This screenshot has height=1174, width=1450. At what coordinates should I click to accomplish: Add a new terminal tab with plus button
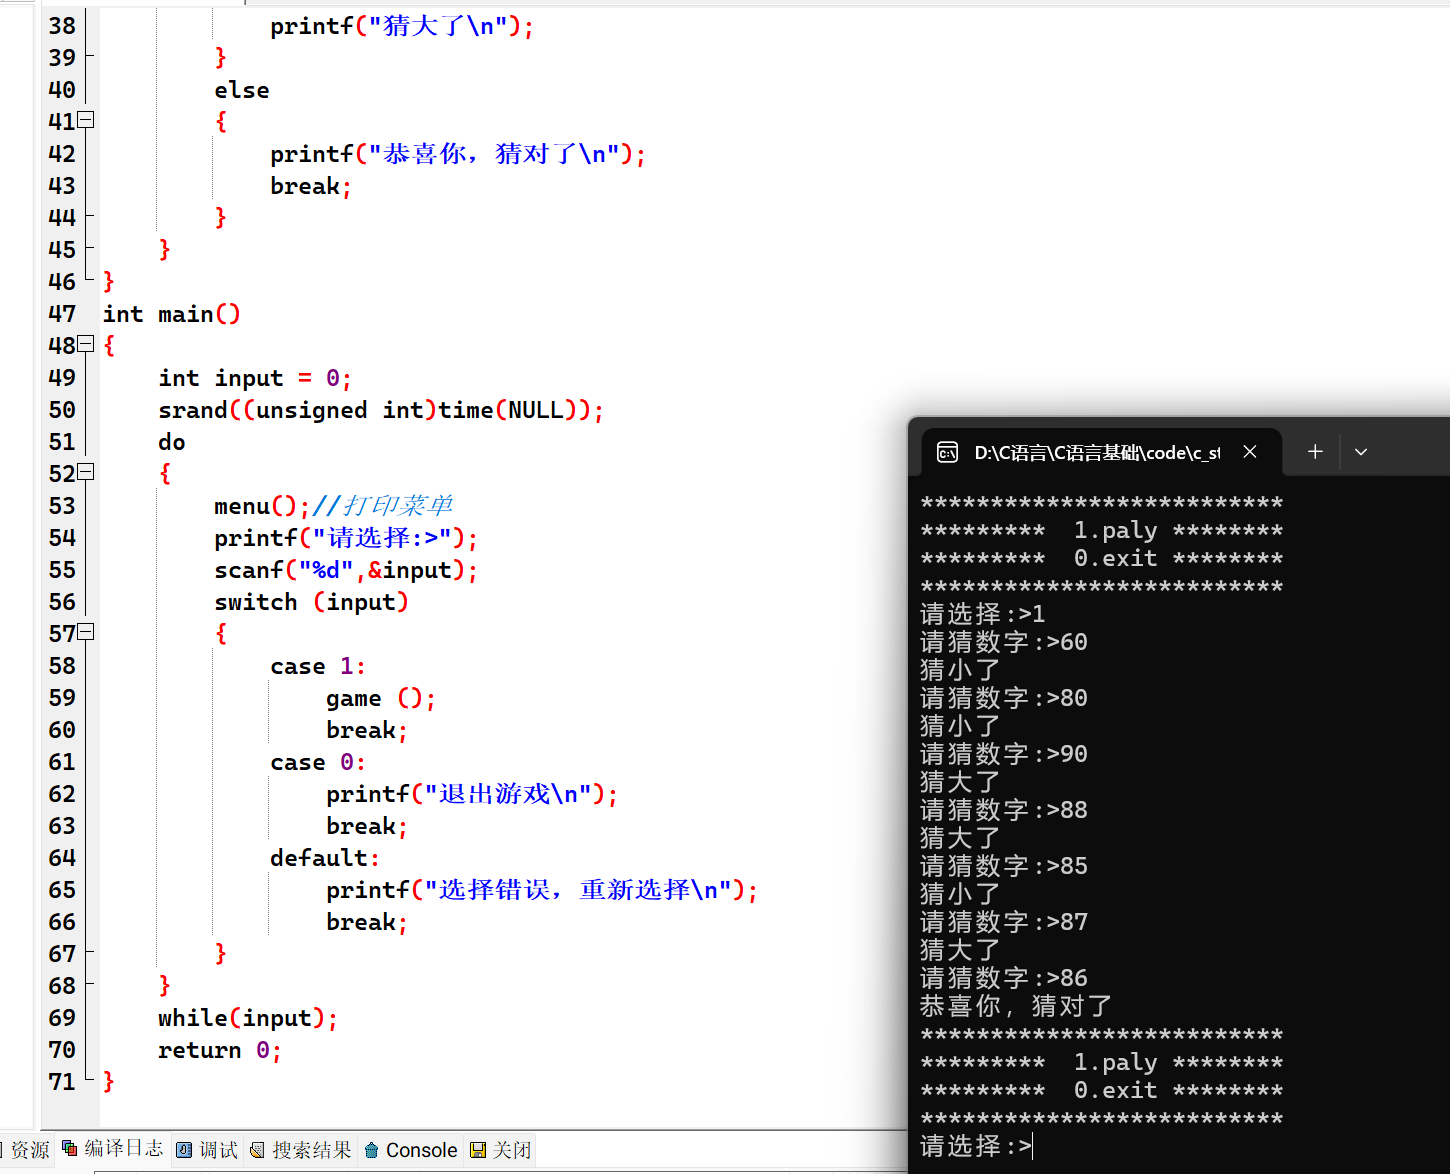click(1315, 452)
